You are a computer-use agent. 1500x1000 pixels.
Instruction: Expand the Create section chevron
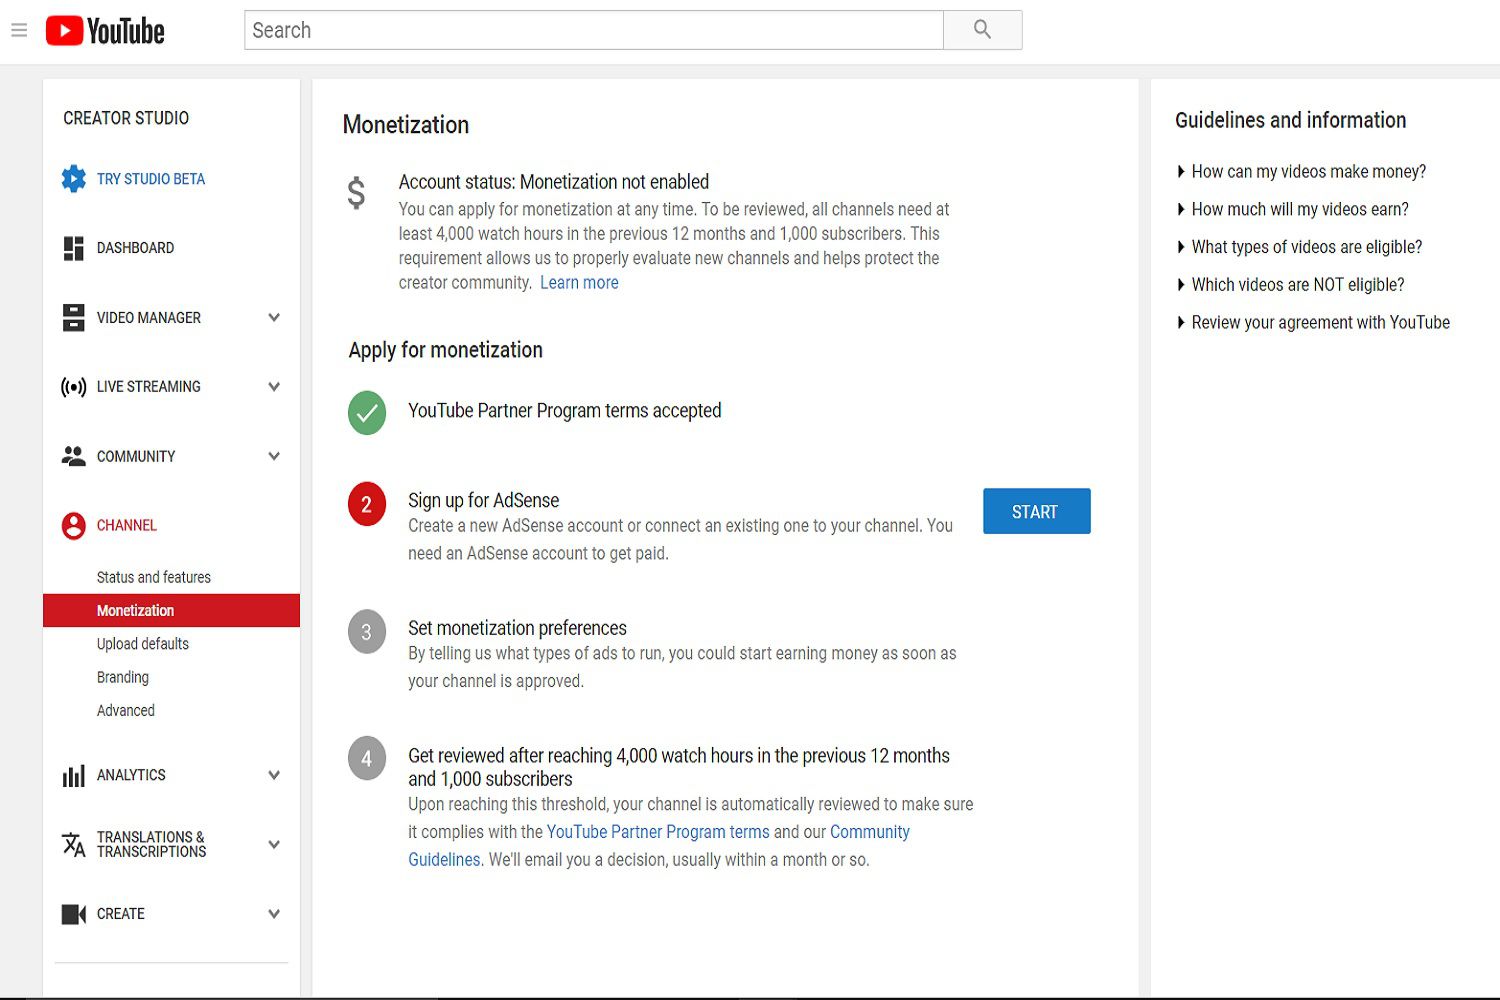[274, 914]
